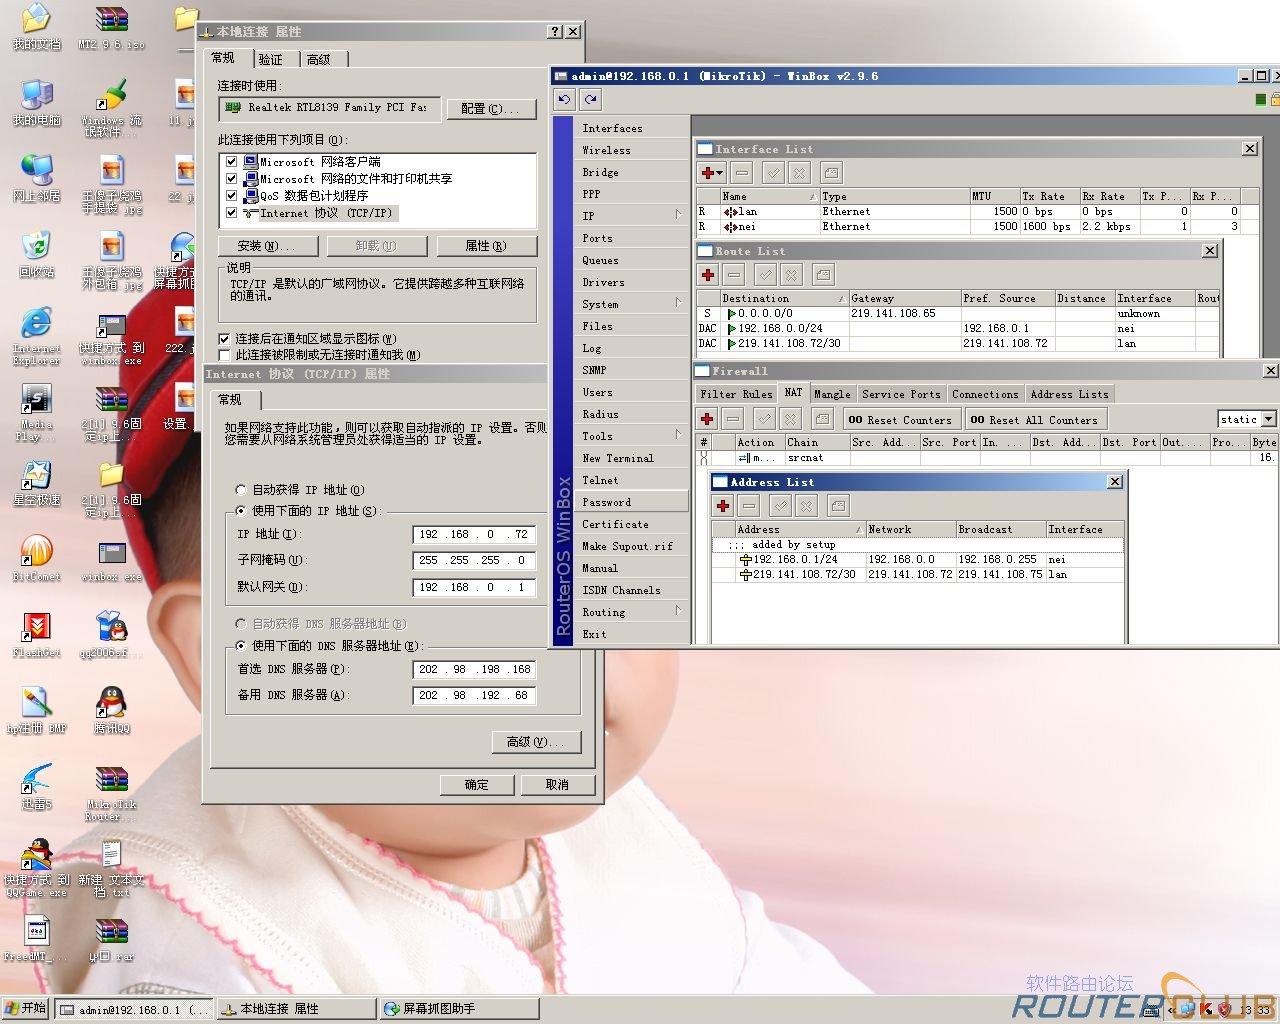
Task: Toggle Internet 协议 (TCP/IP) checkbox
Action: (232, 213)
